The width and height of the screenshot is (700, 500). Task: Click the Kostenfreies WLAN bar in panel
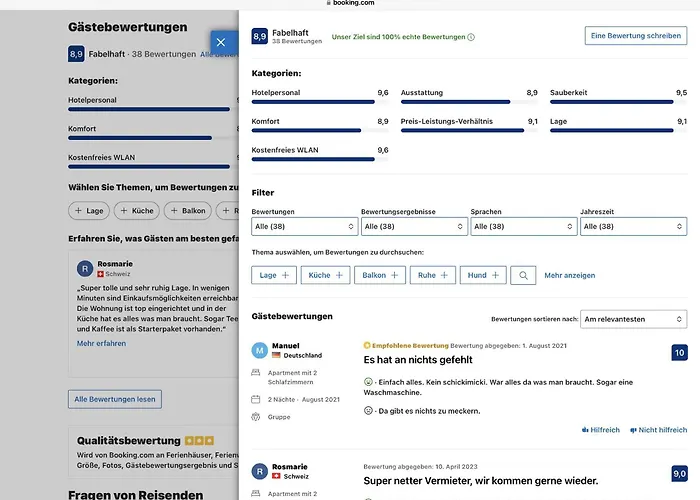[x=320, y=159]
